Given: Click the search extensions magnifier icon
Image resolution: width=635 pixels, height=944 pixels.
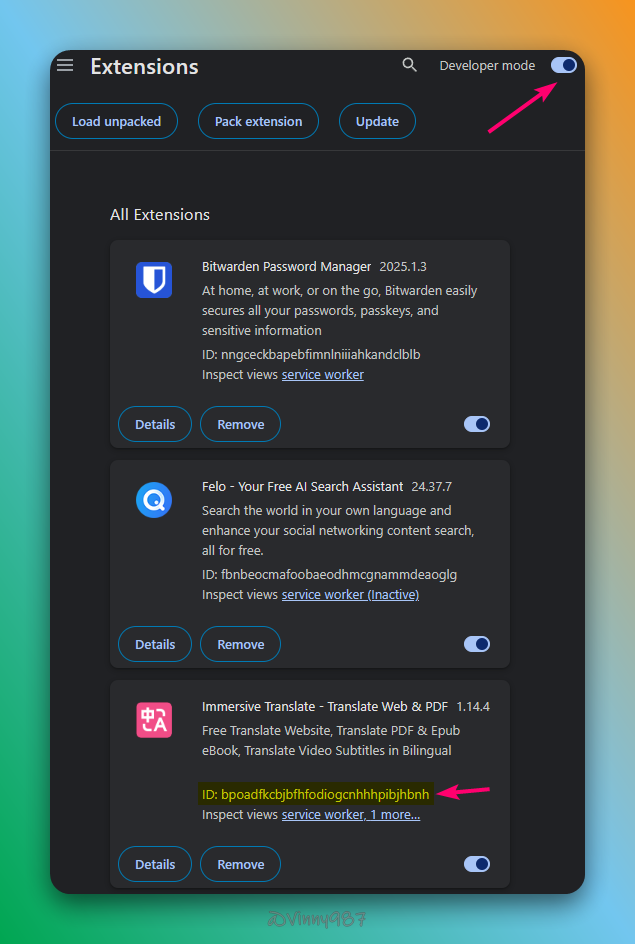Looking at the screenshot, I should click(x=409, y=65).
